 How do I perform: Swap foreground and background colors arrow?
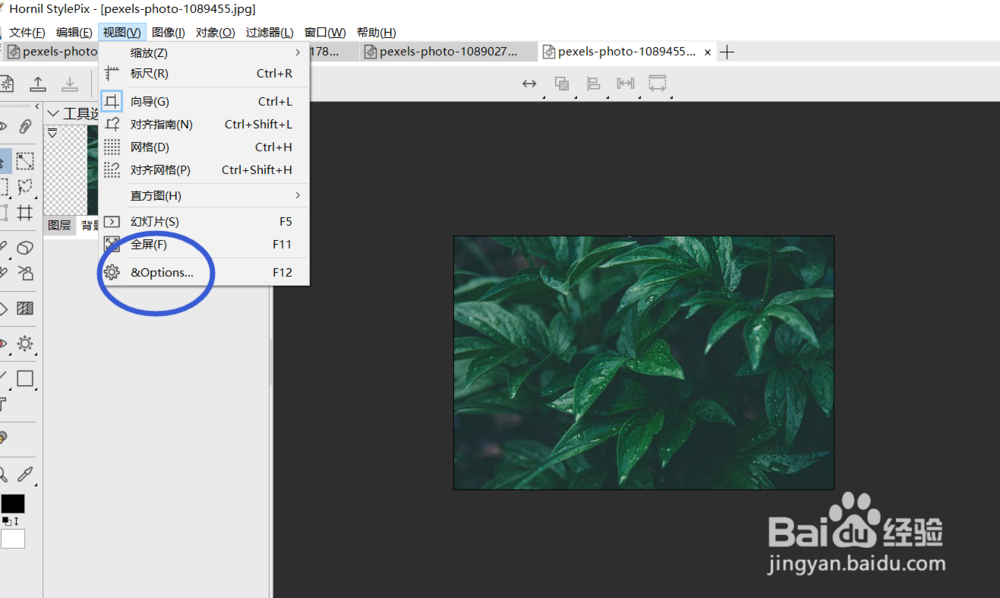(17, 521)
